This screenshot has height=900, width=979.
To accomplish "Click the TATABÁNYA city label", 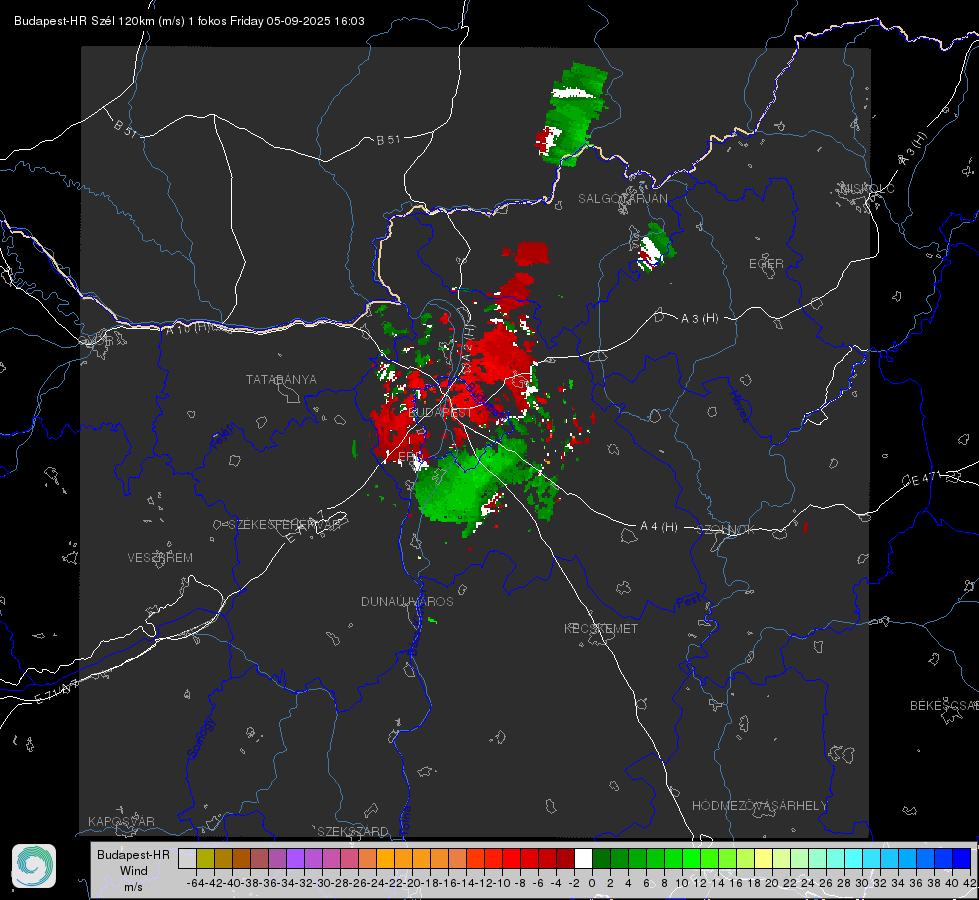I will (281, 380).
